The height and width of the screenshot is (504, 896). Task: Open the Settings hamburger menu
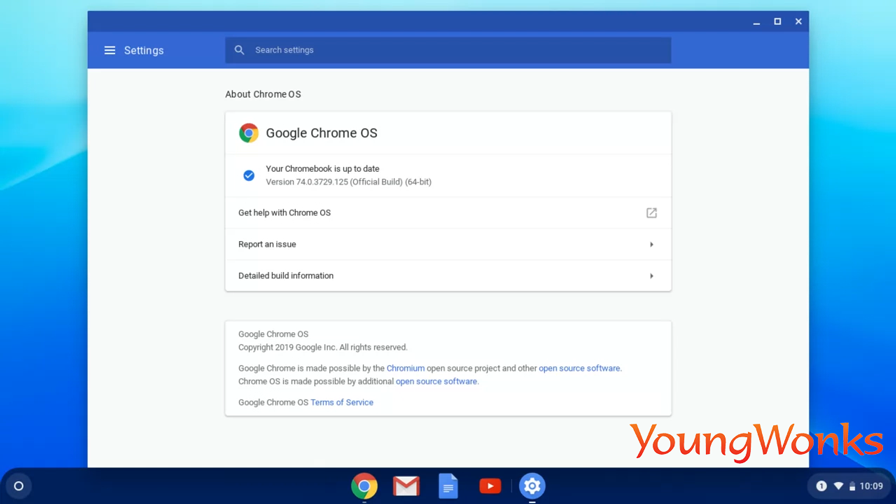pos(109,50)
